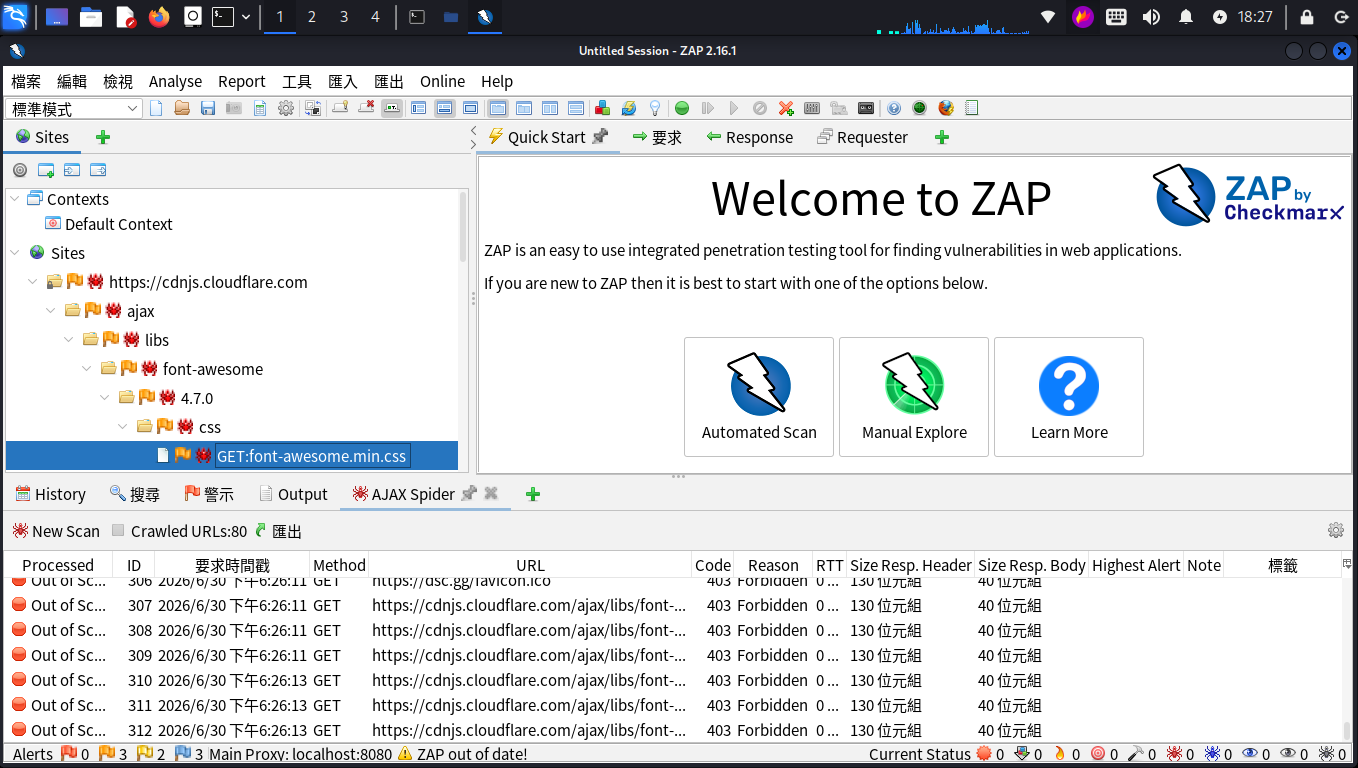
Task: Select the Default Context tree item
Action: point(108,224)
